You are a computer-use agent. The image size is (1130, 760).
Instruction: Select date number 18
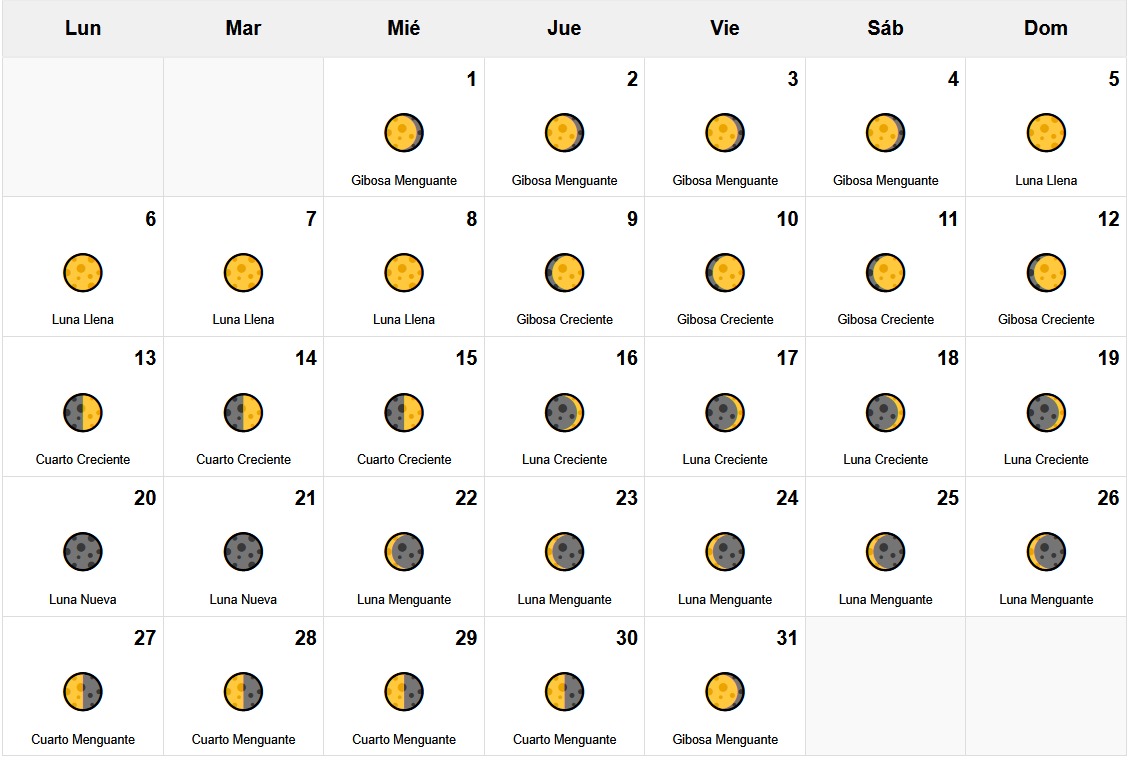click(x=947, y=358)
